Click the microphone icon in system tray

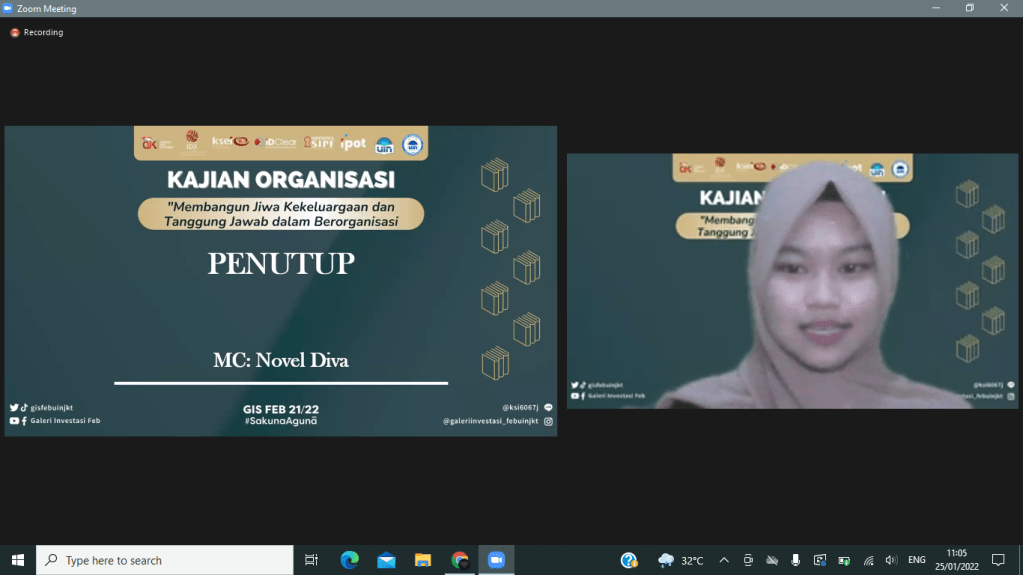click(x=796, y=560)
